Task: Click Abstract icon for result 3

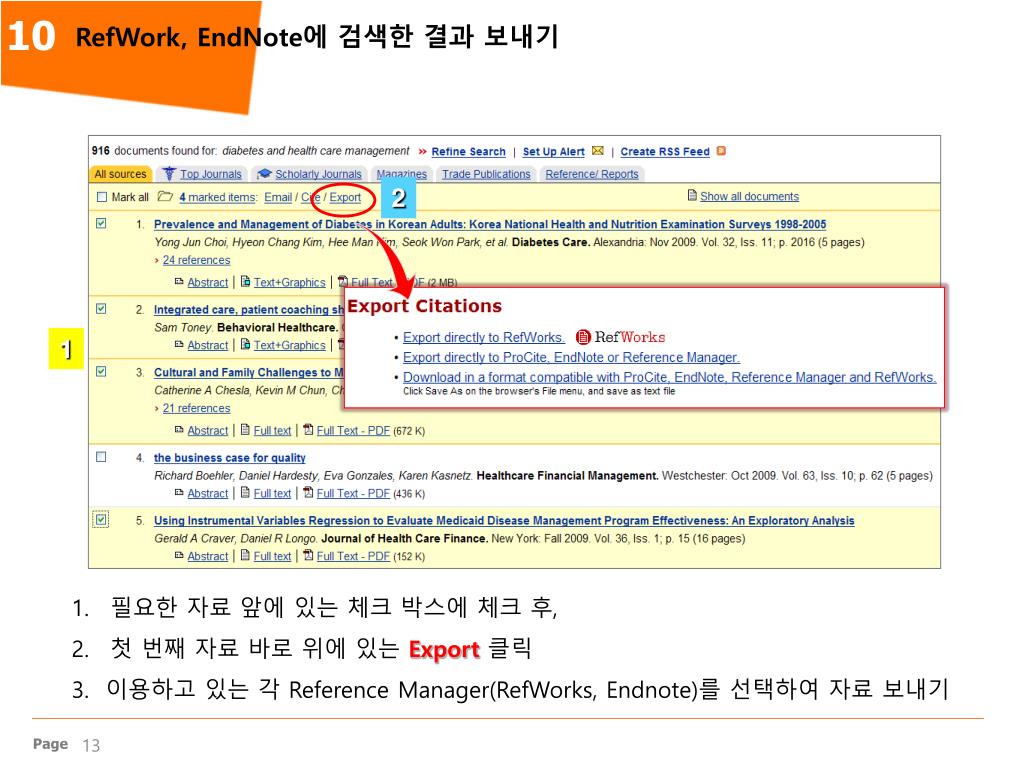Action: tap(179, 430)
